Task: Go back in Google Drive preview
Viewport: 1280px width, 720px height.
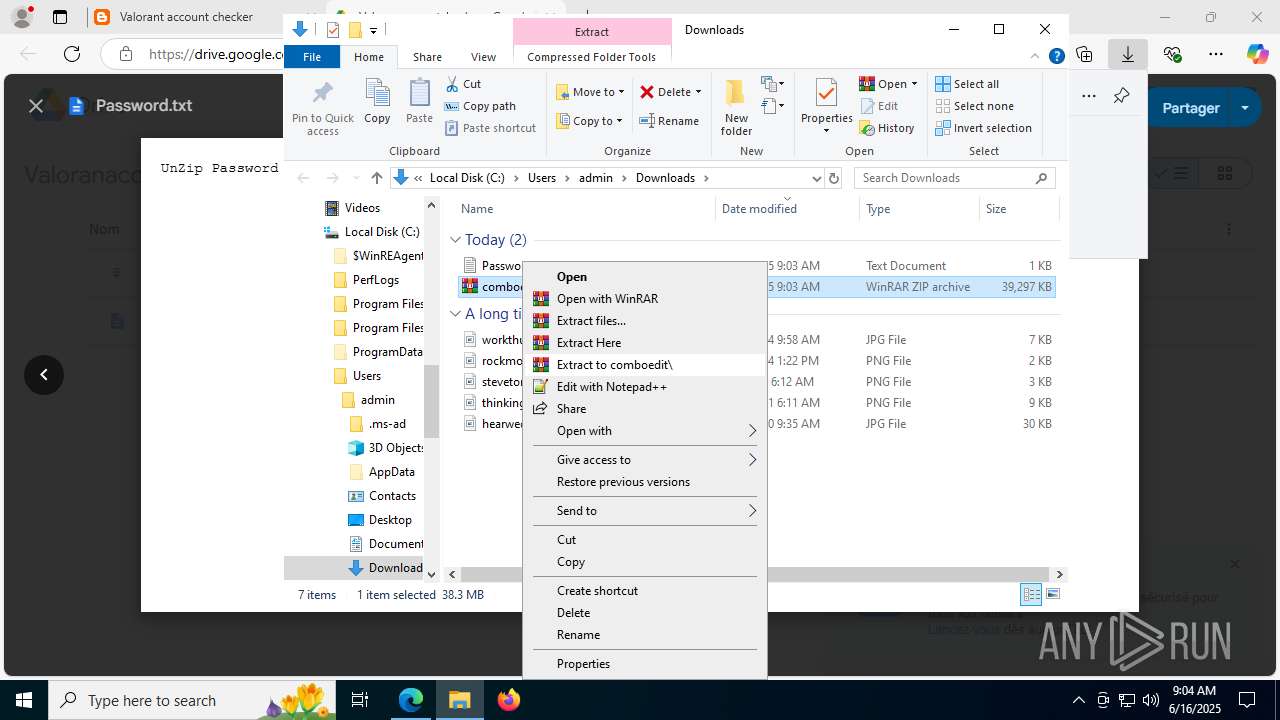Action: [44, 375]
